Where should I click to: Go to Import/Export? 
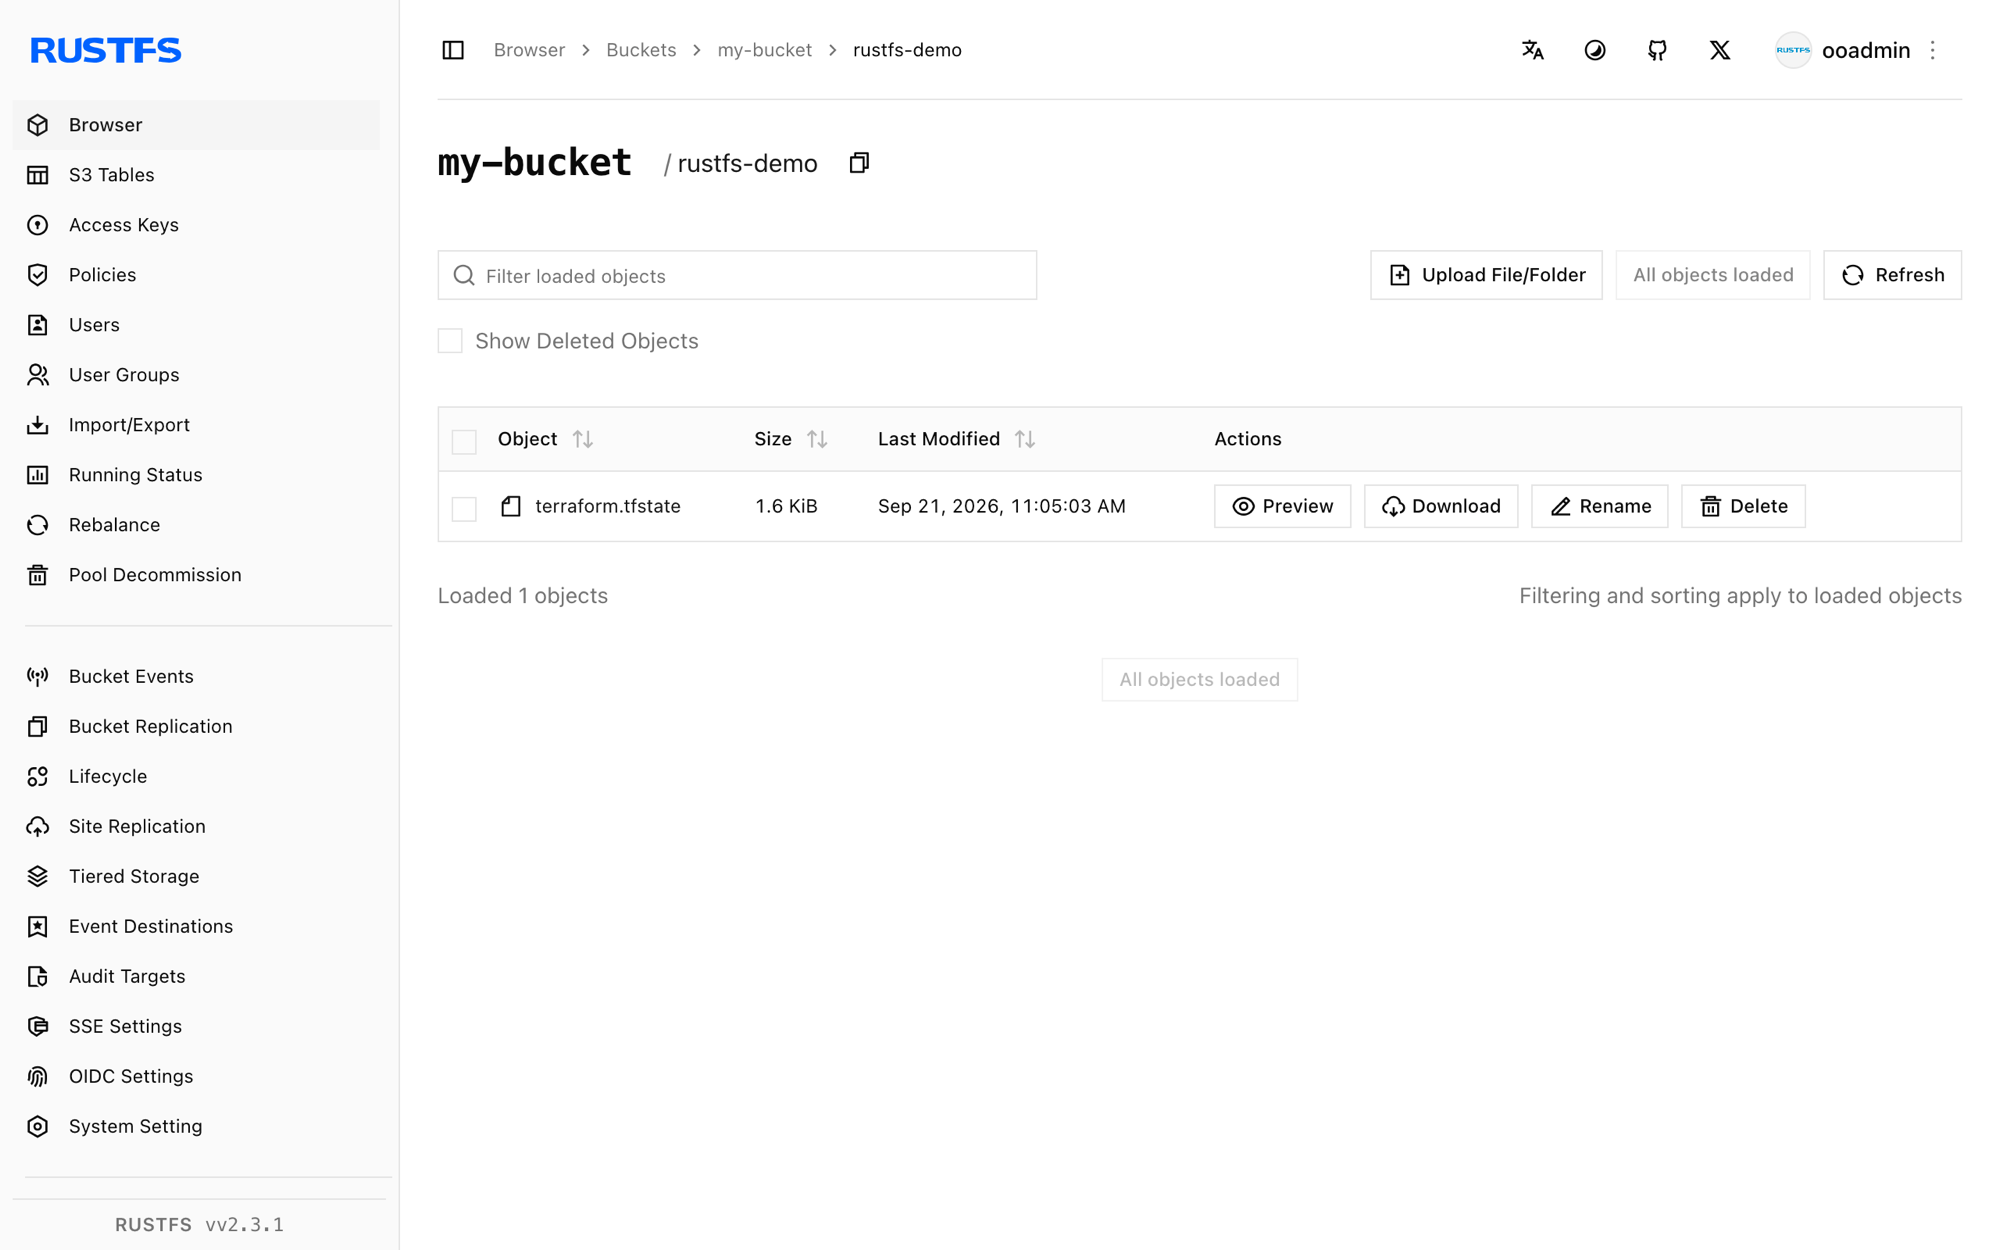[196, 425]
